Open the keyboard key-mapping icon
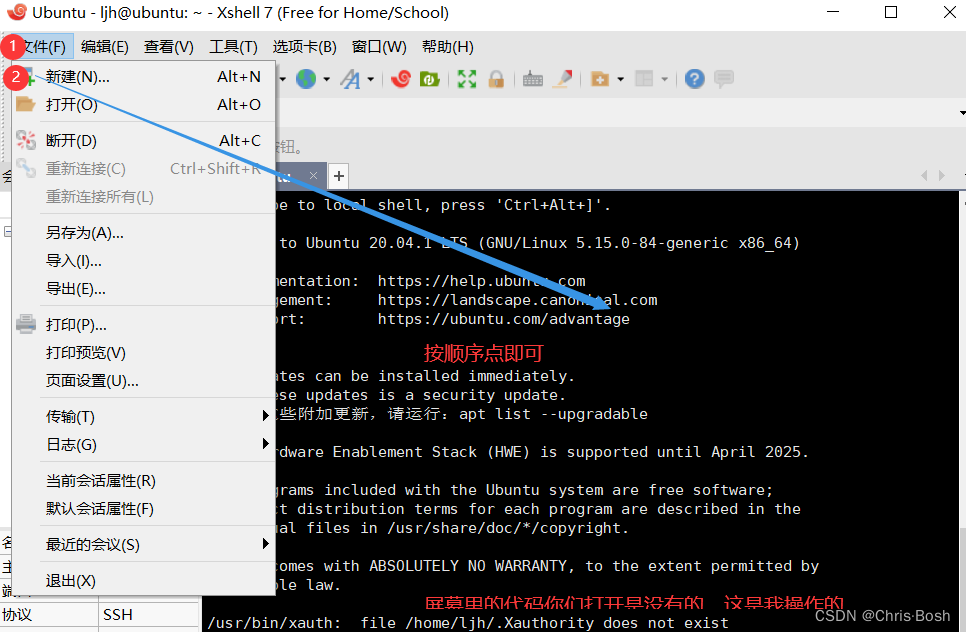Viewport: 966px width, 632px height. coord(532,79)
